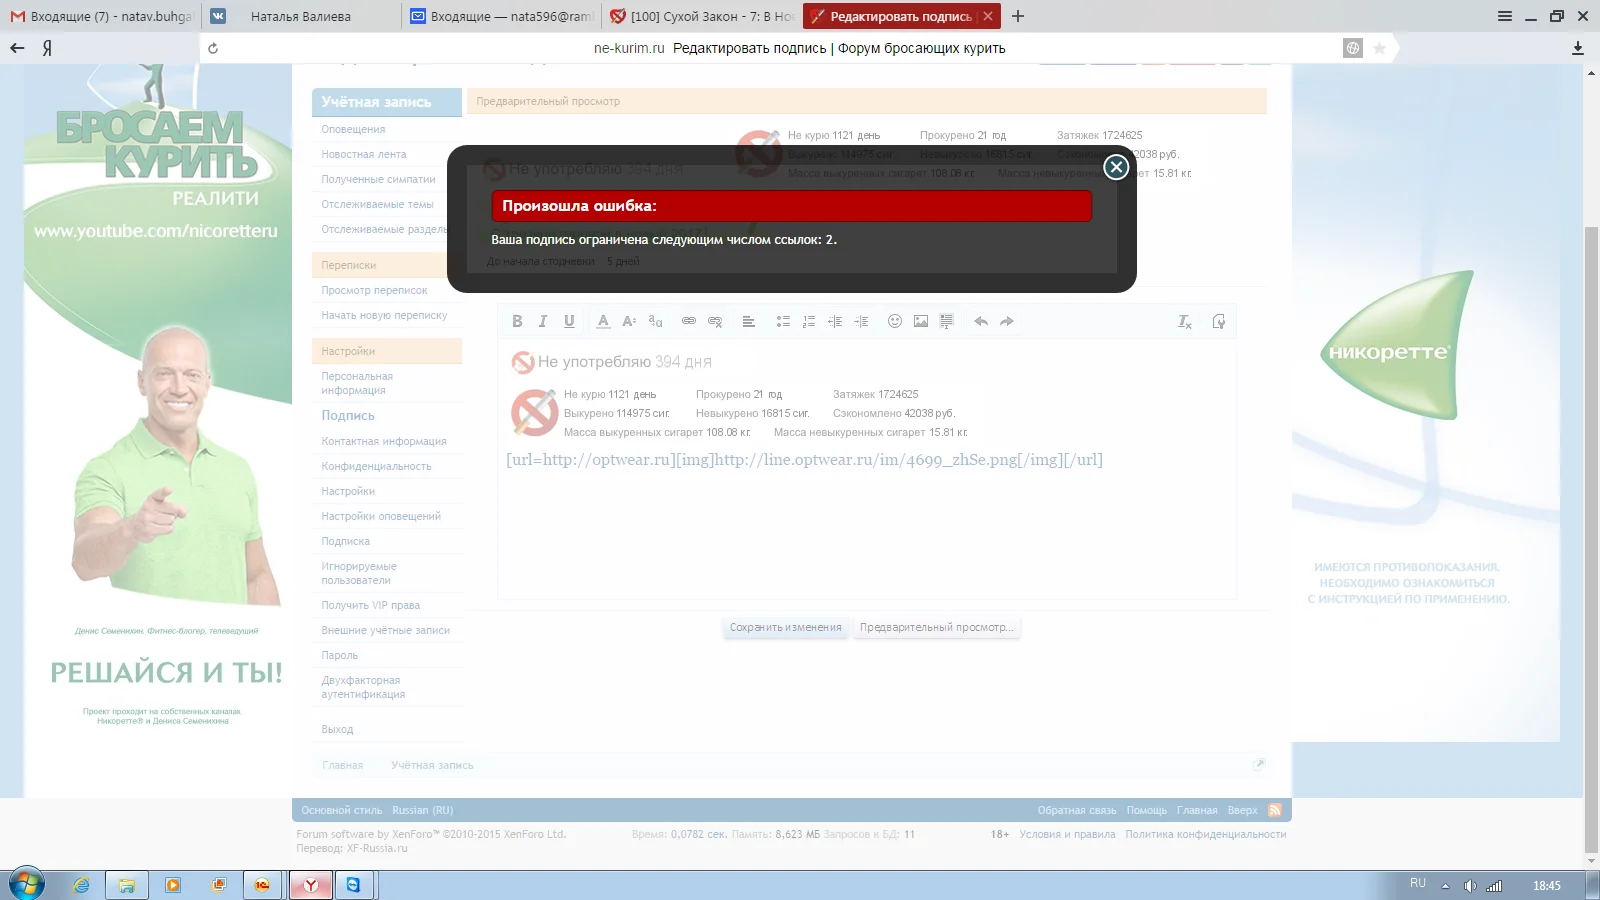The width and height of the screenshot is (1600, 900).
Task: Click the Предварительный просмотр... button
Action: [x=936, y=628]
